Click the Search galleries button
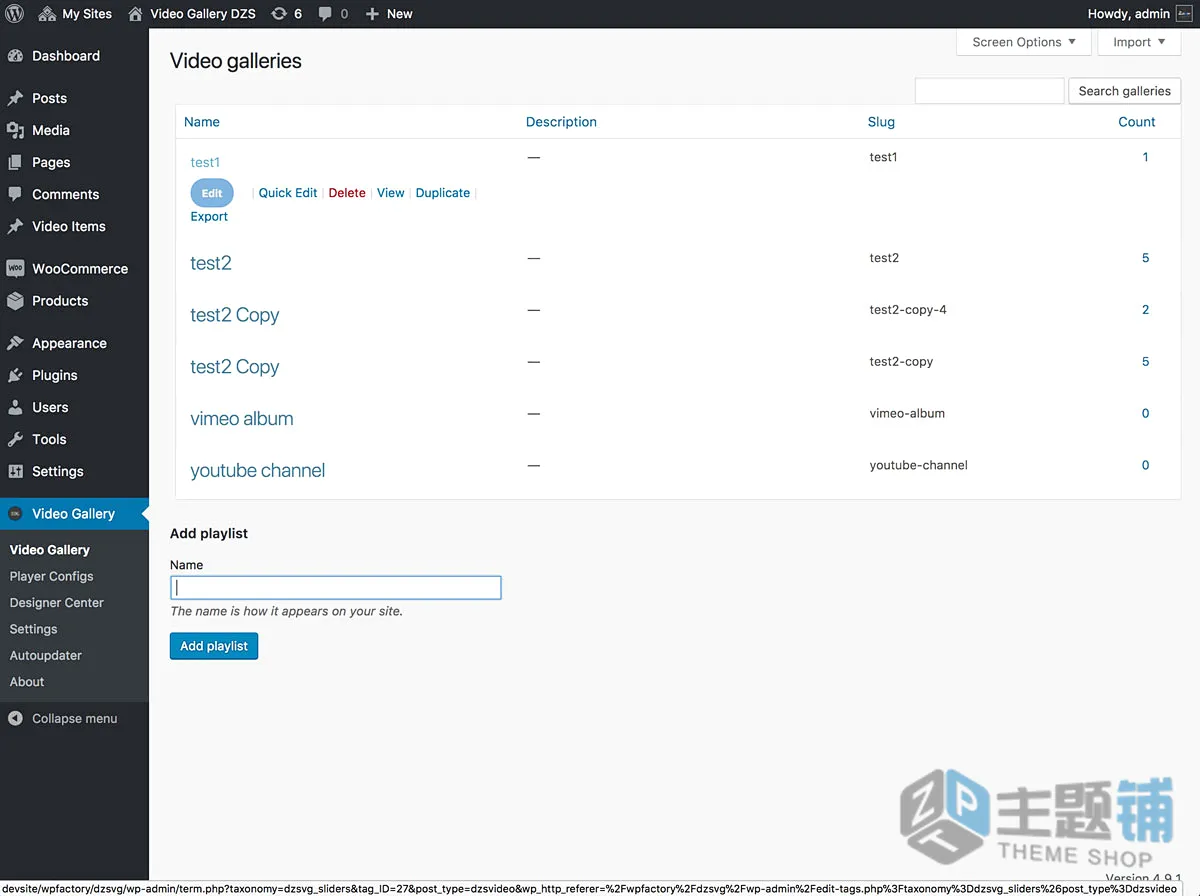1200x896 pixels. point(1124,91)
